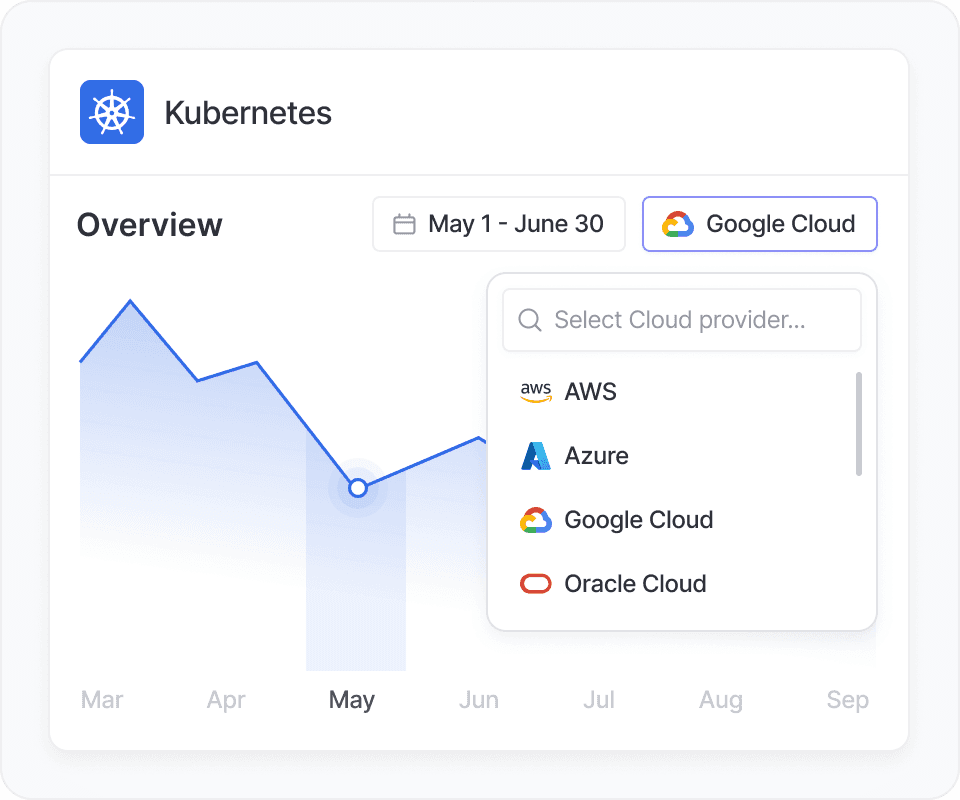Choose the AWS option text

pos(590,392)
